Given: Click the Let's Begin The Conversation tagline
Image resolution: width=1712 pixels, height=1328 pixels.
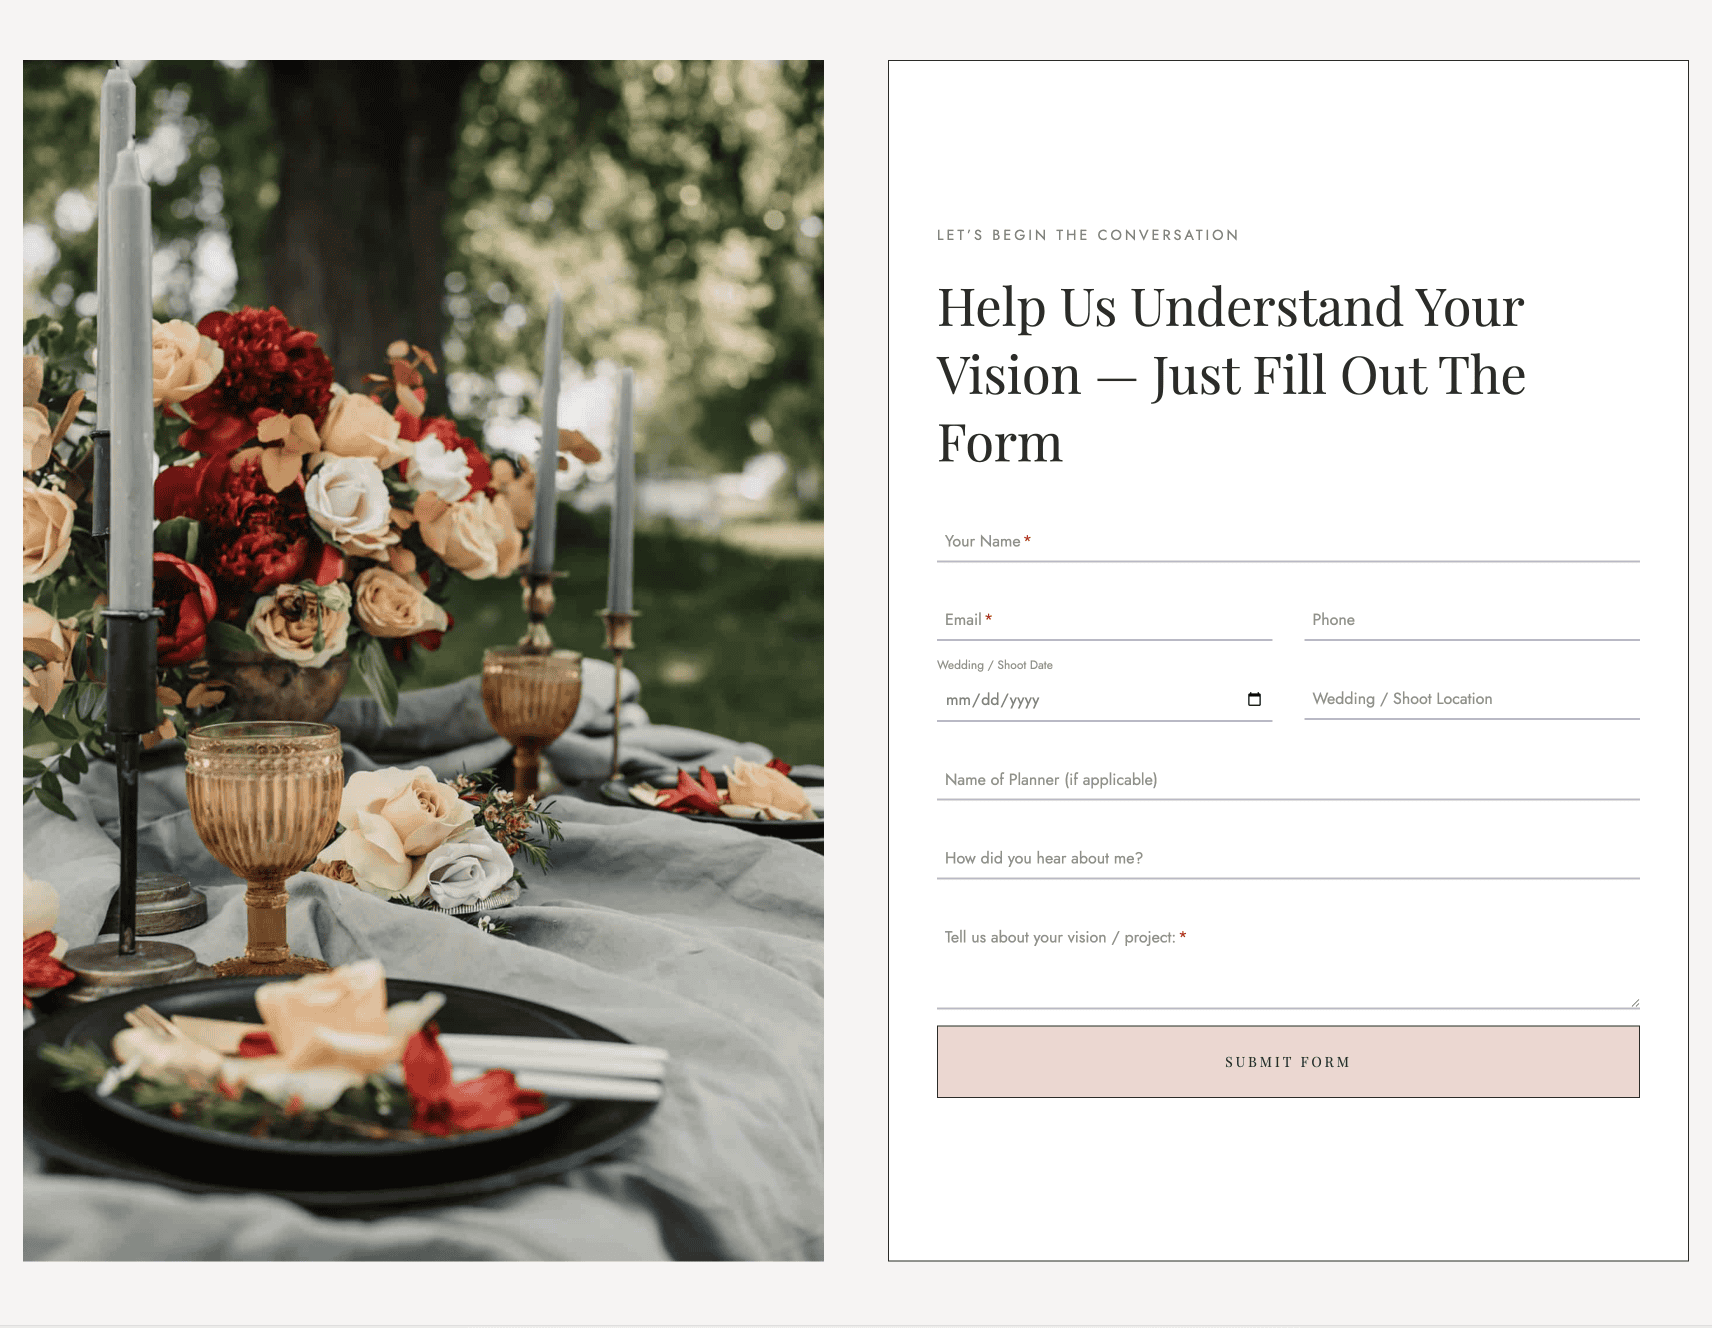Looking at the screenshot, I should click(x=1088, y=235).
